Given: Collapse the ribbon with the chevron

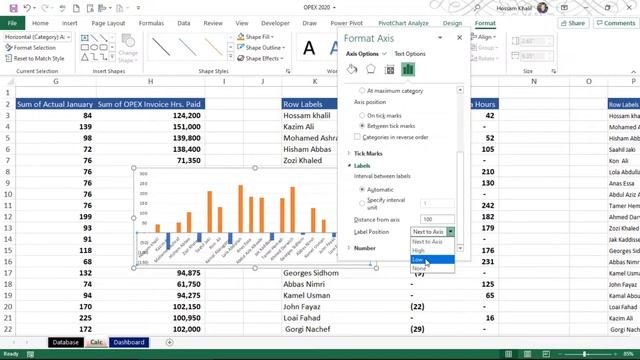Looking at the screenshot, I should [633, 72].
